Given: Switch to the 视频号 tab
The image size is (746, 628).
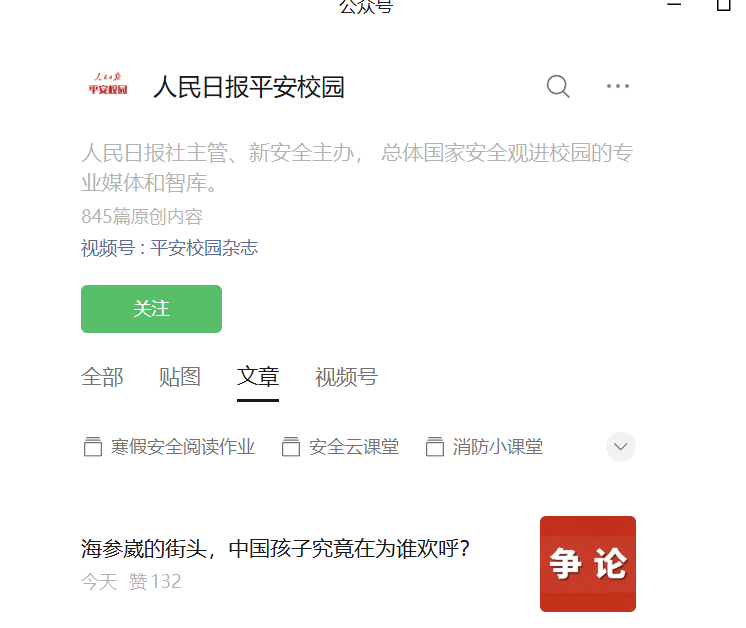Looking at the screenshot, I should [346, 377].
